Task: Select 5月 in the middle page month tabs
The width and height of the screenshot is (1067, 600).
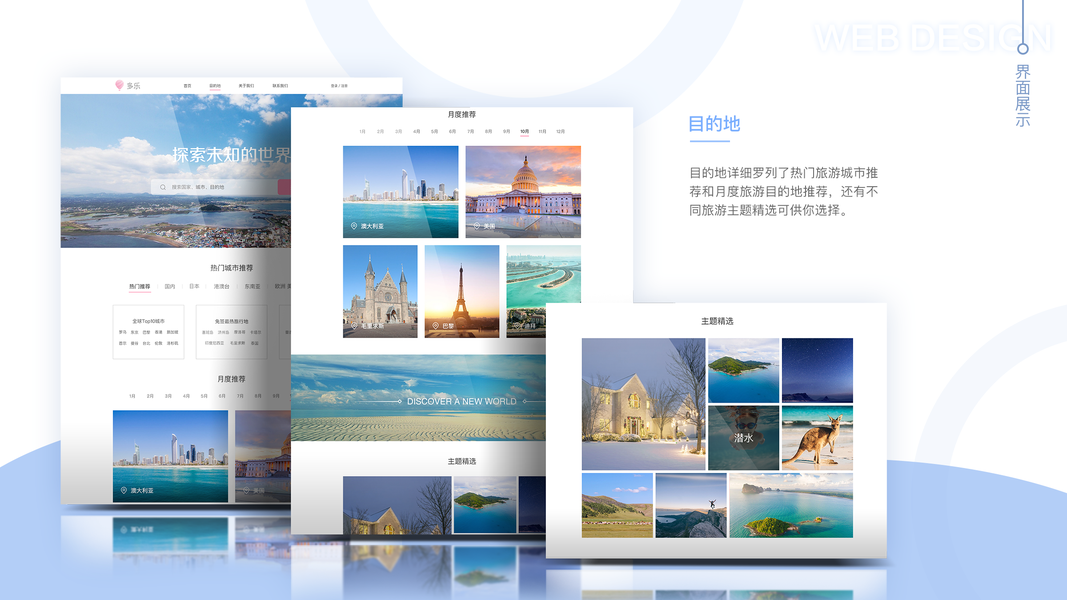Action: click(x=434, y=131)
